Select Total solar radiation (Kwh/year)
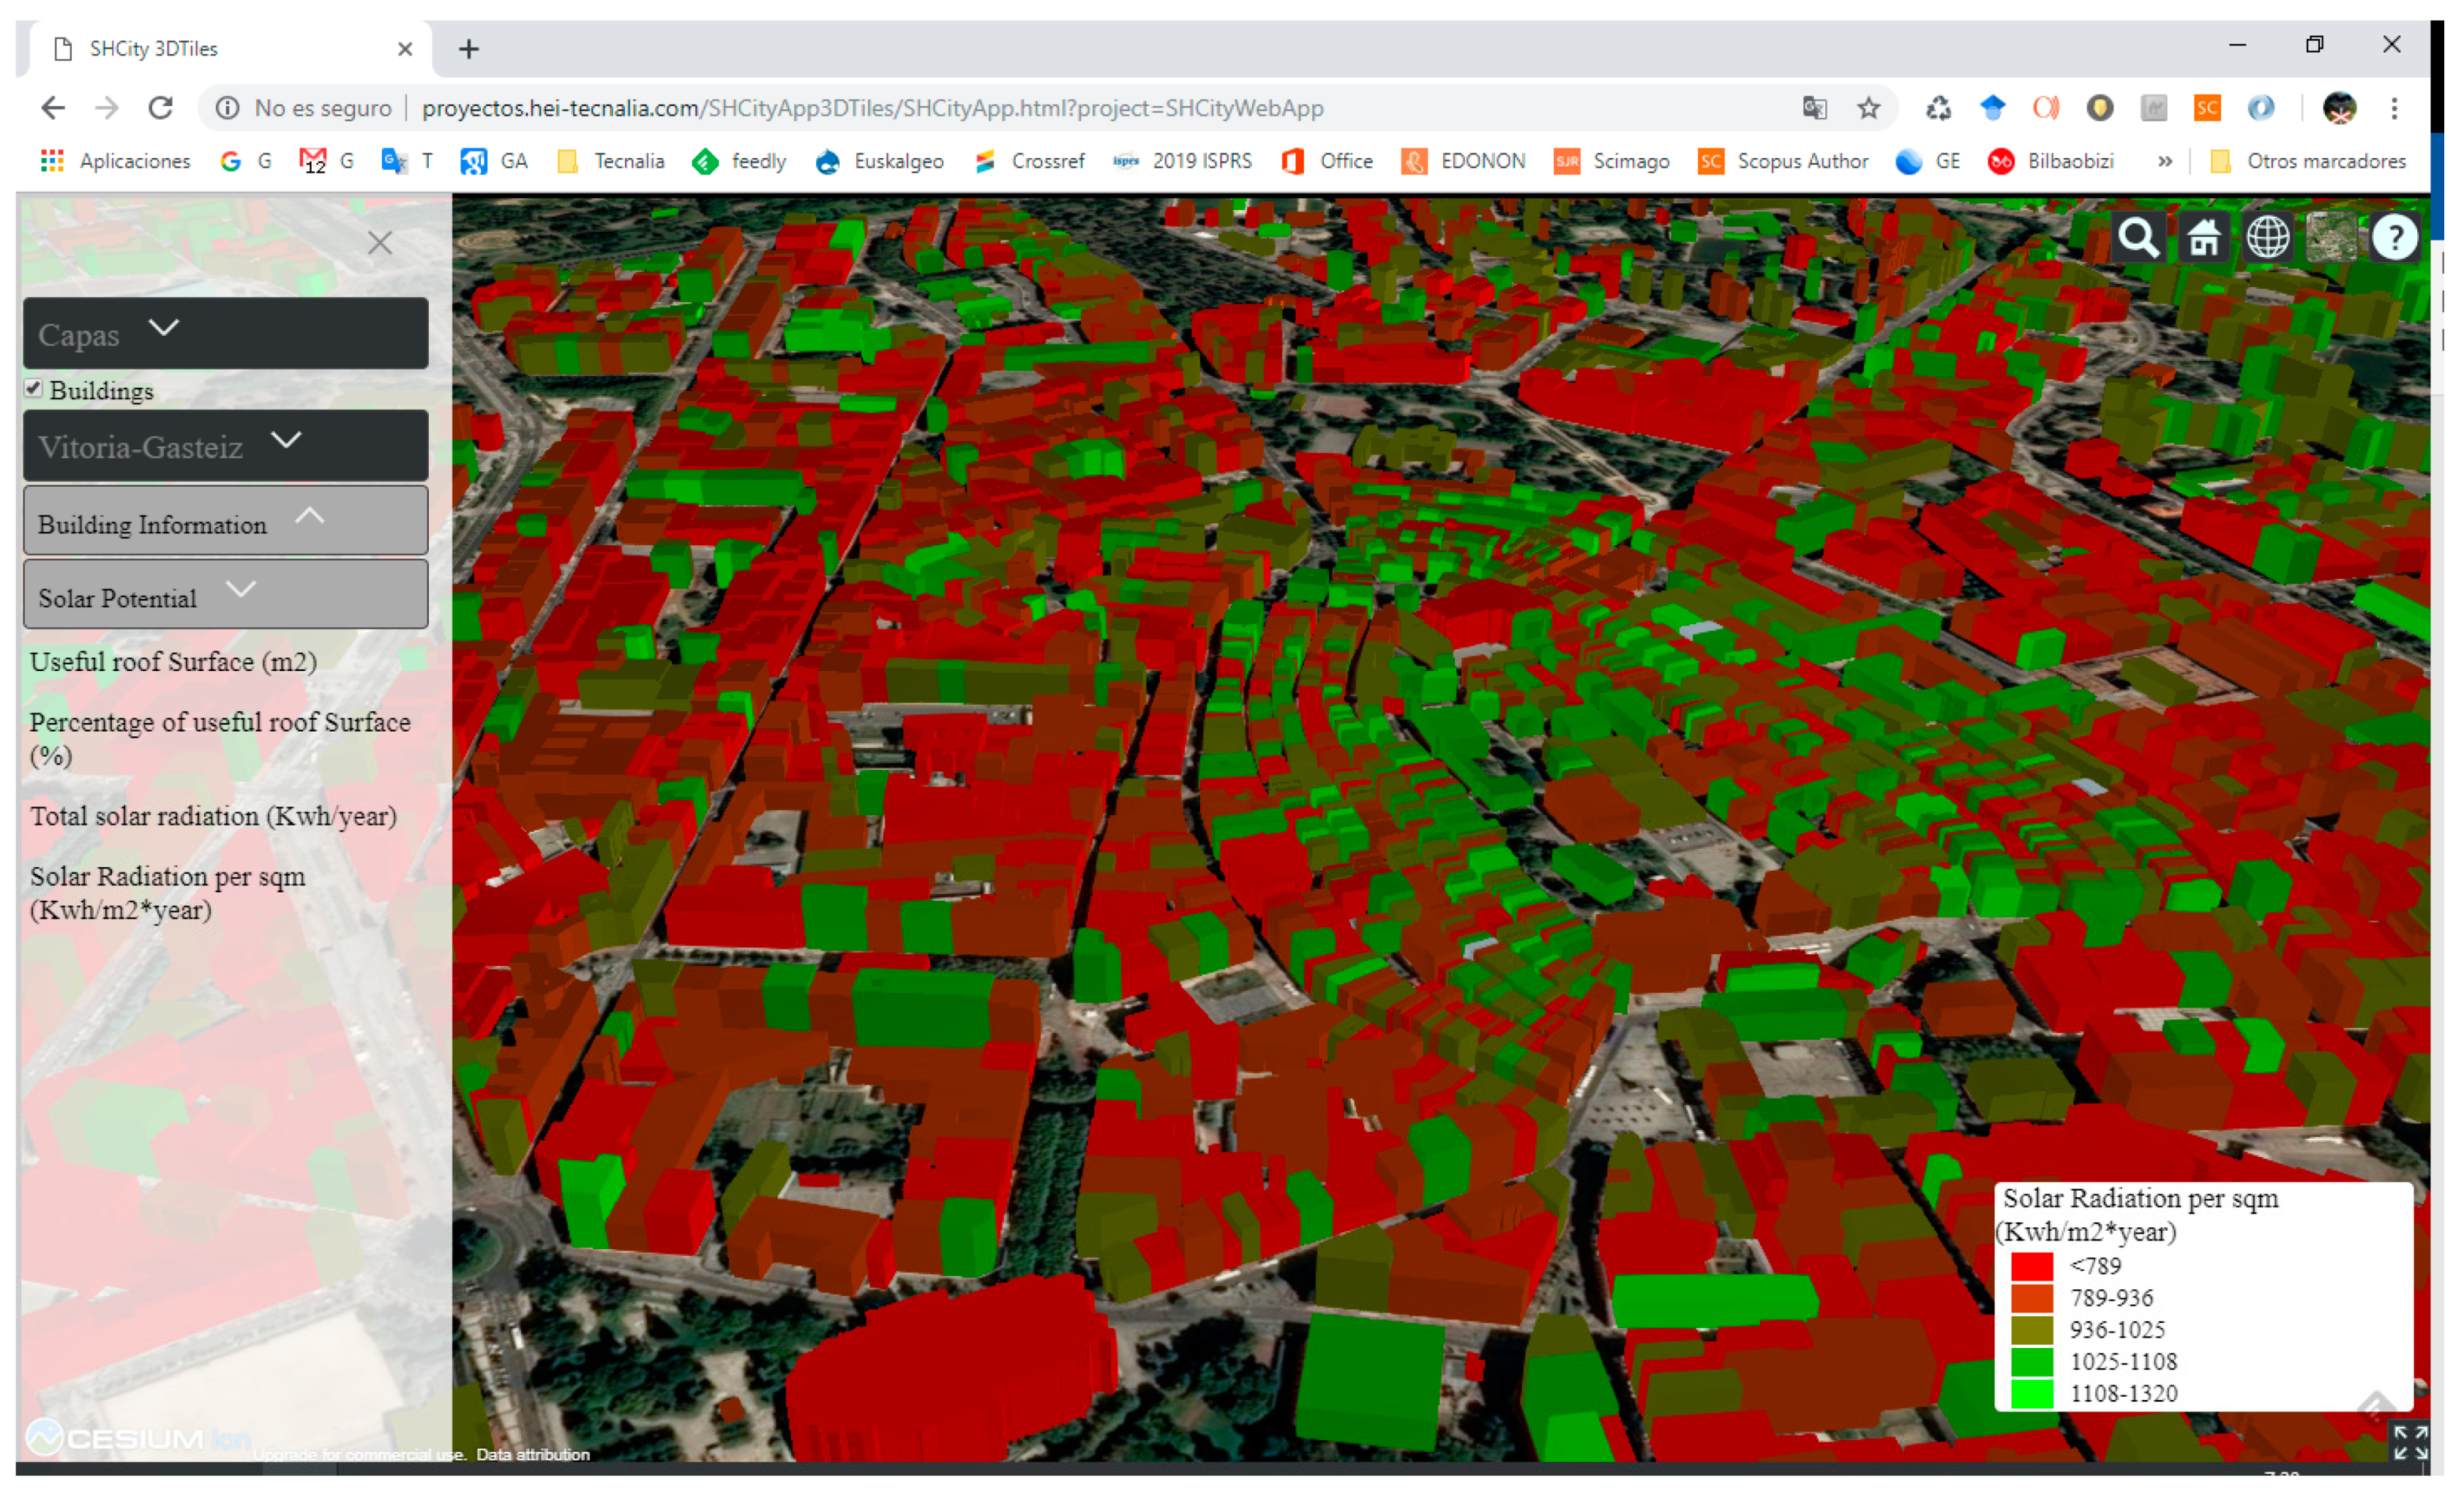The height and width of the screenshot is (1506, 2464). click(x=213, y=816)
